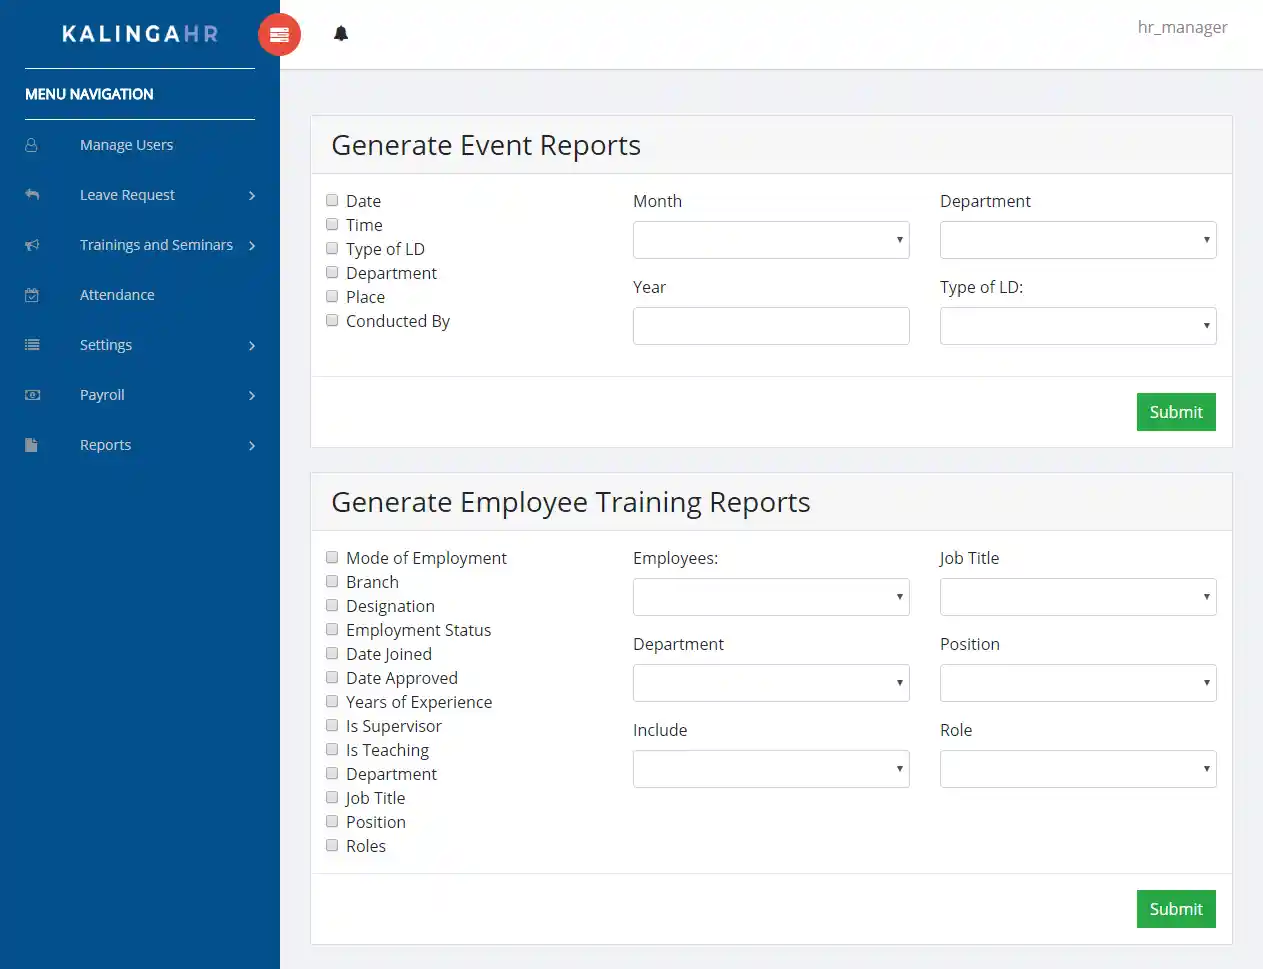Click the Trainings and Seminars megaphone icon
1263x969 pixels.
pyautogui.click(x=32, y=245)
